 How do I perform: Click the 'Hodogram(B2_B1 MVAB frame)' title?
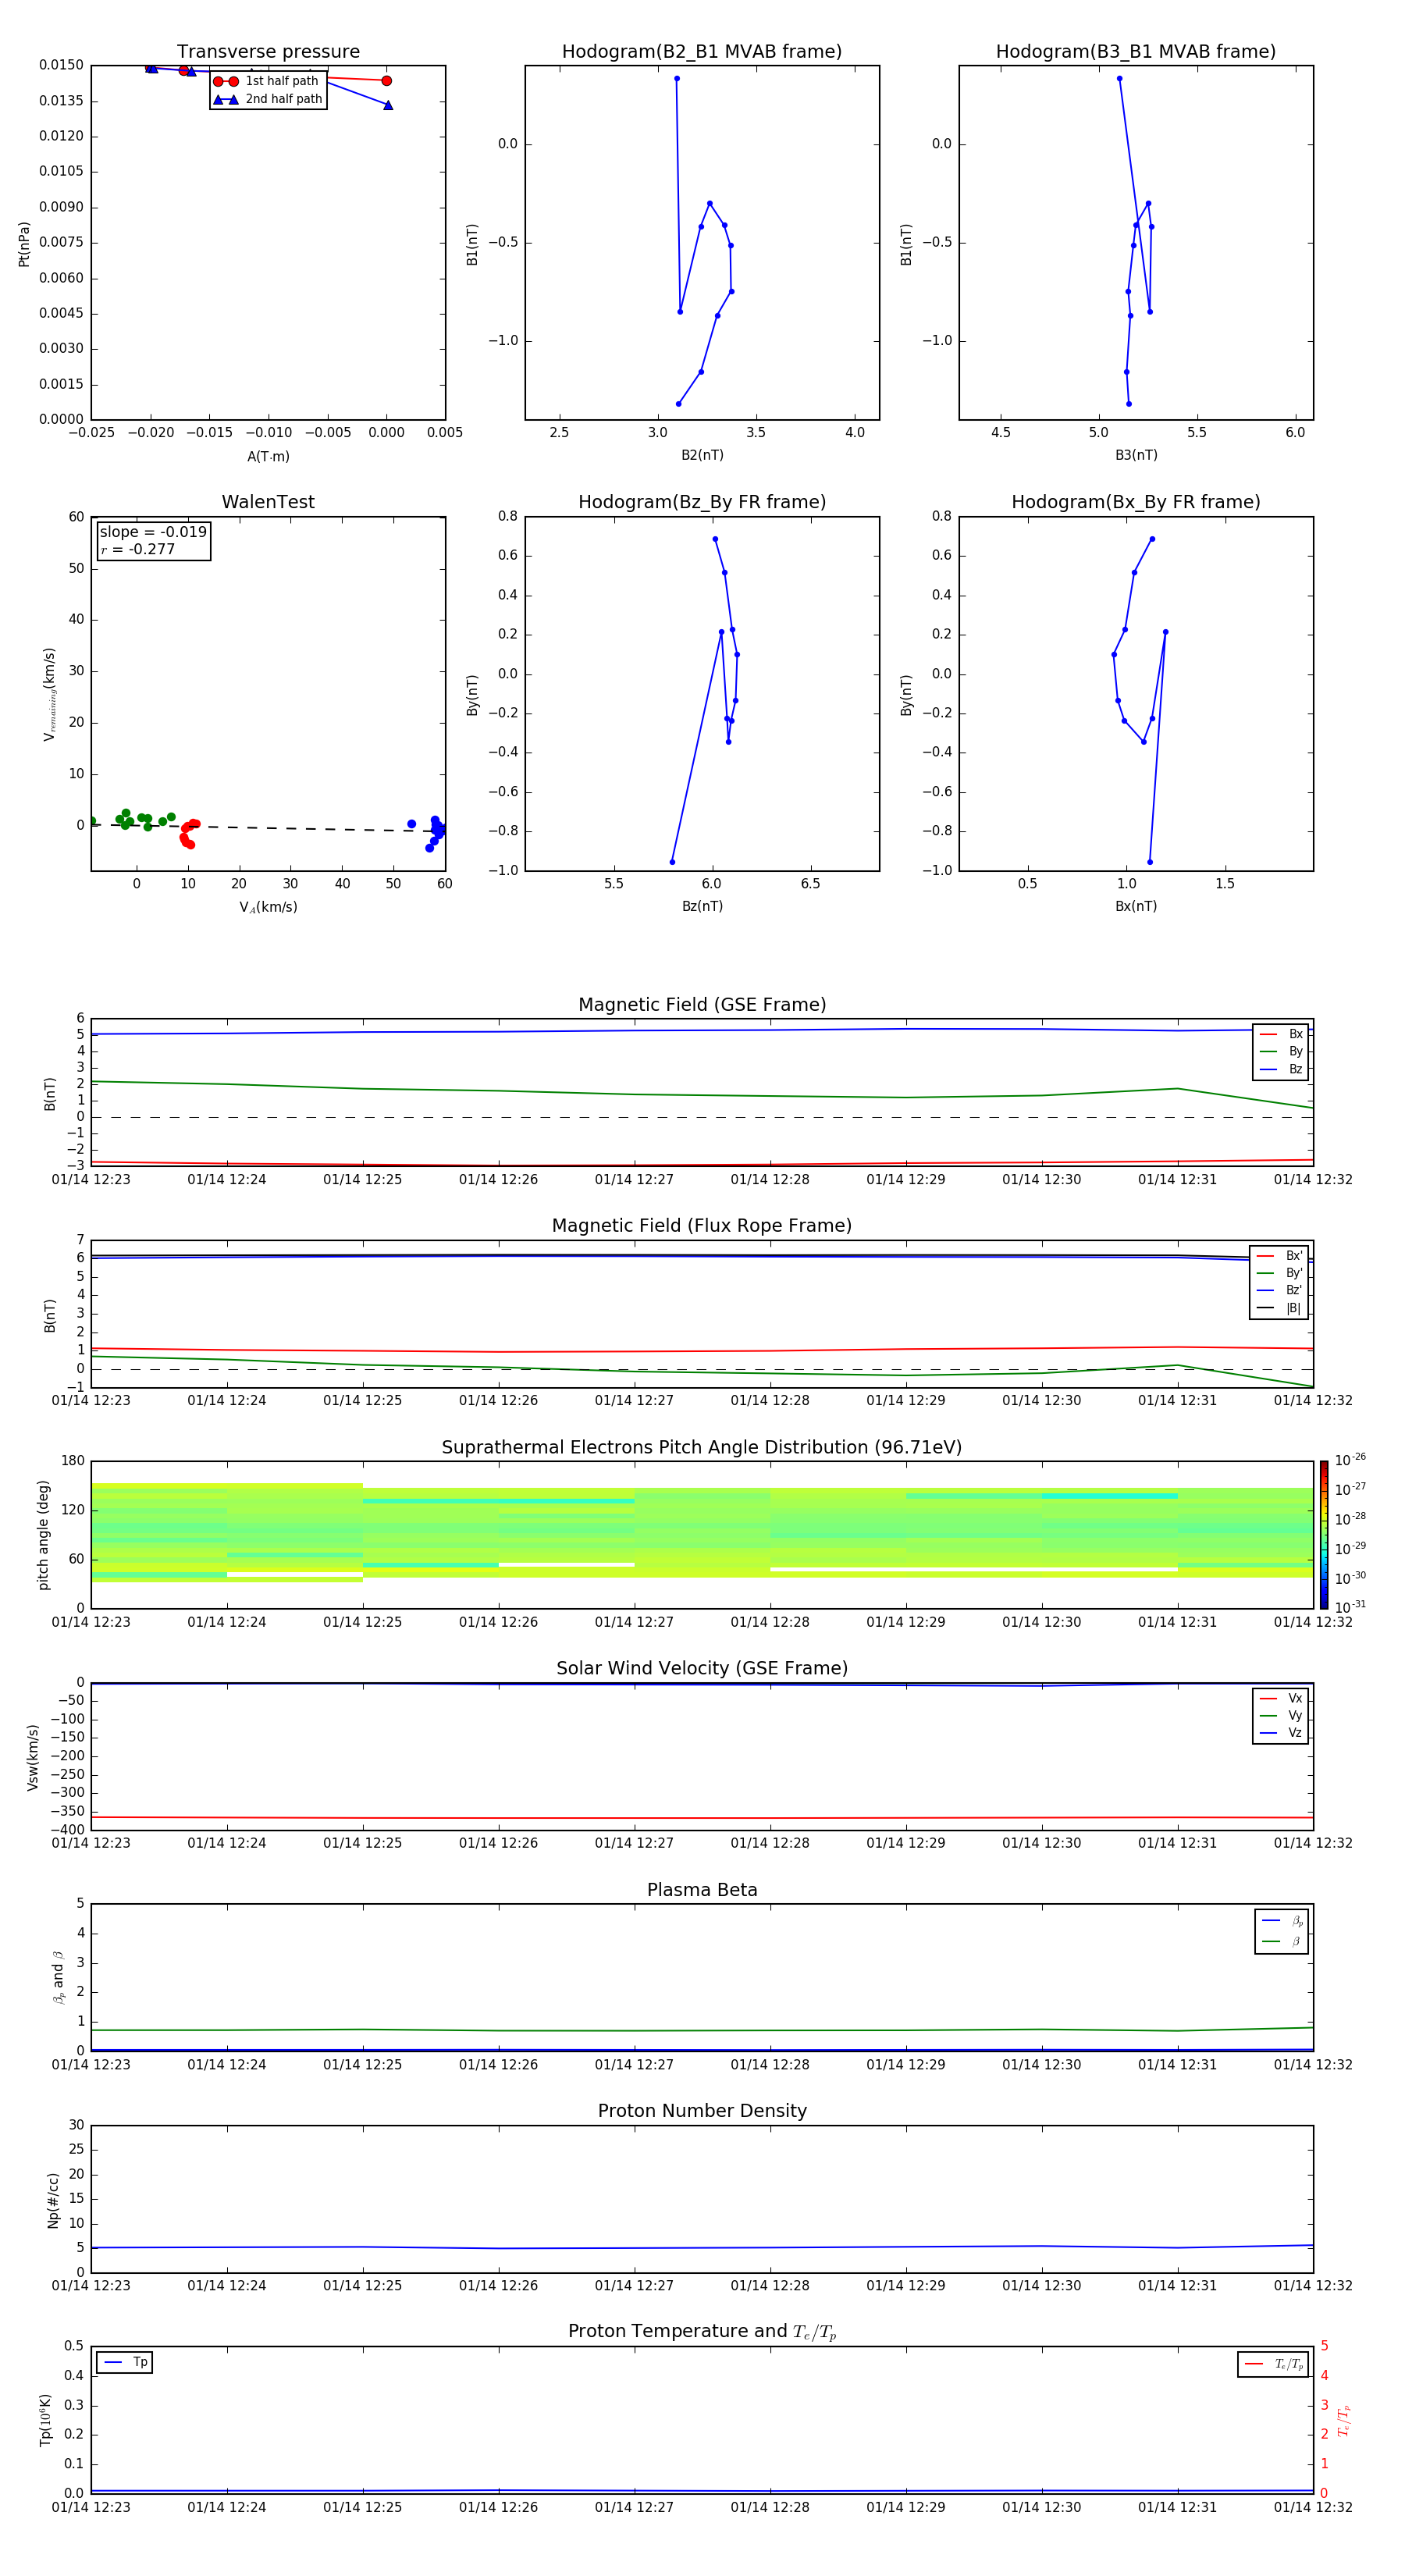tap(702, 52)
